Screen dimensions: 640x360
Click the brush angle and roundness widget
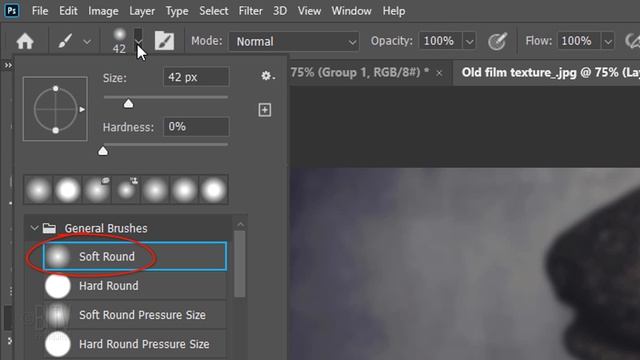[56, 109]
